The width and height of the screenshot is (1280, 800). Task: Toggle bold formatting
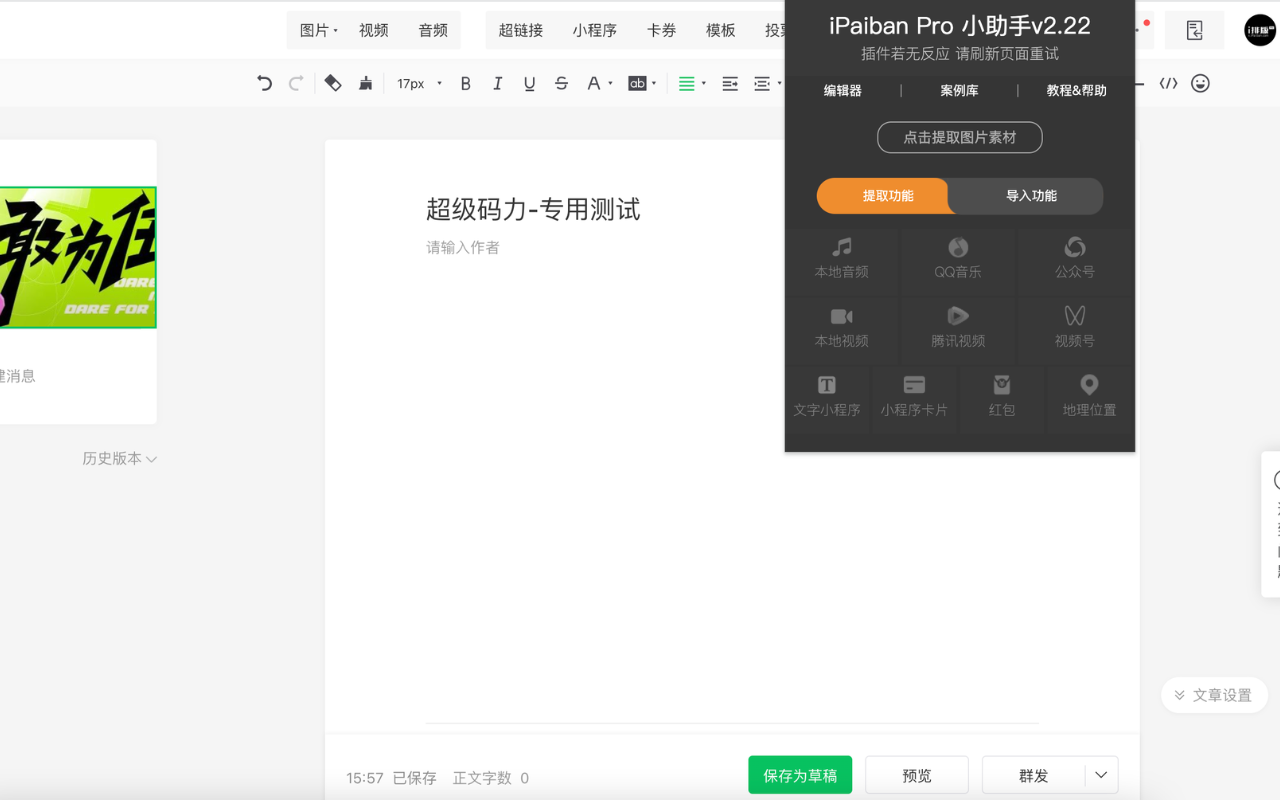point(465,84)
